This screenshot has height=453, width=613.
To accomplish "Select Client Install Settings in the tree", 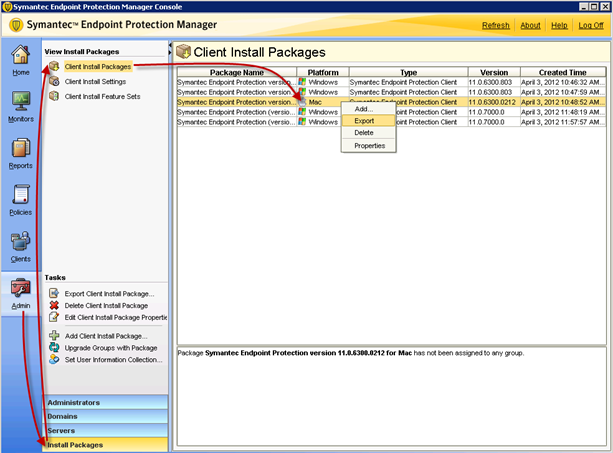I will (95, 81).
